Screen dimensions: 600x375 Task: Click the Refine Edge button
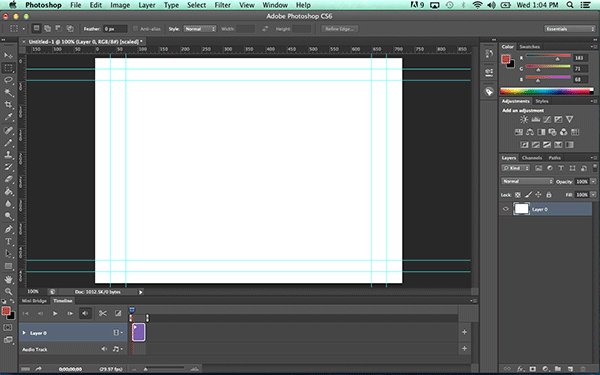[x=339, y=29]
